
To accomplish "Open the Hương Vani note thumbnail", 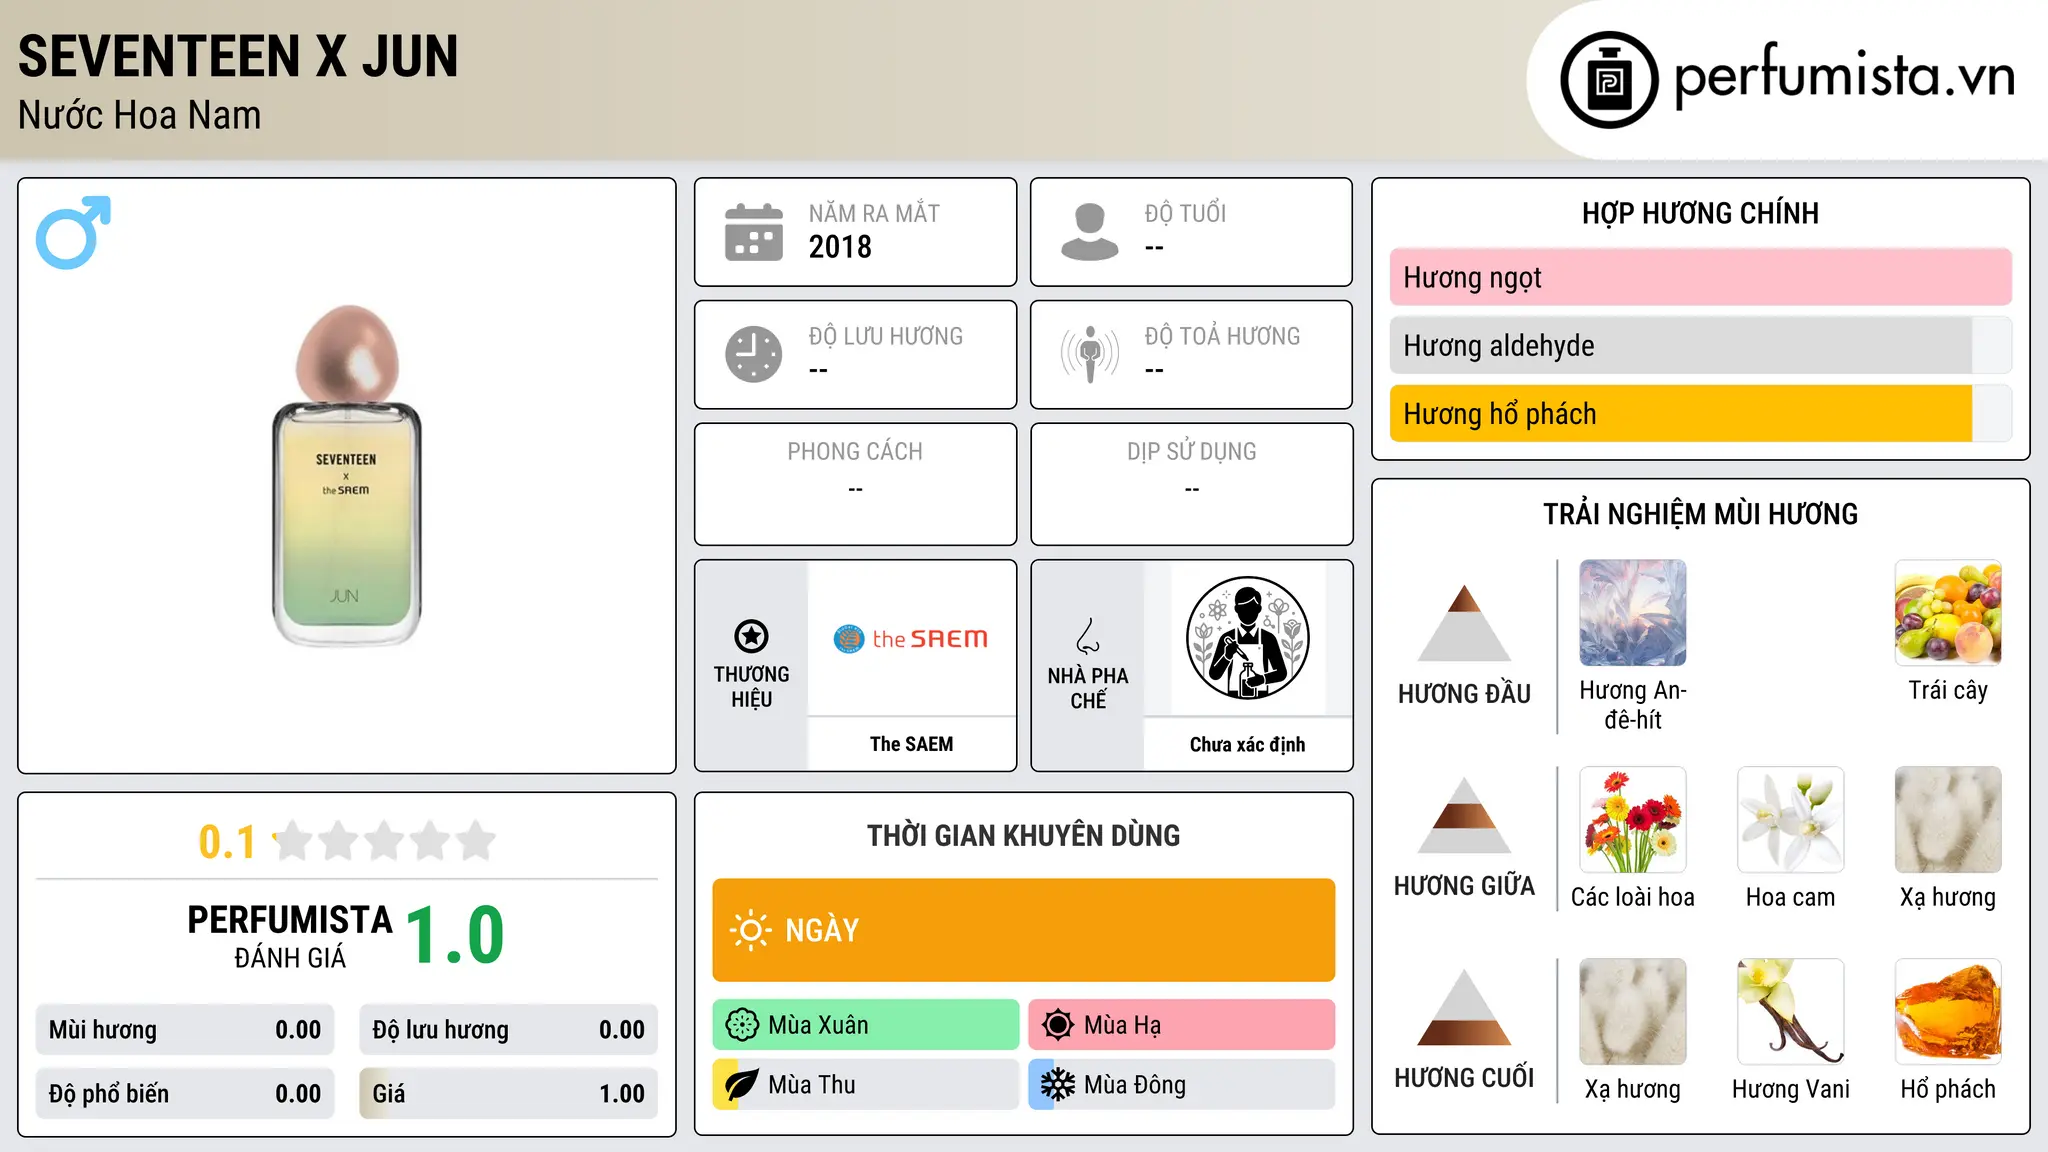I will (1790, 1012).
